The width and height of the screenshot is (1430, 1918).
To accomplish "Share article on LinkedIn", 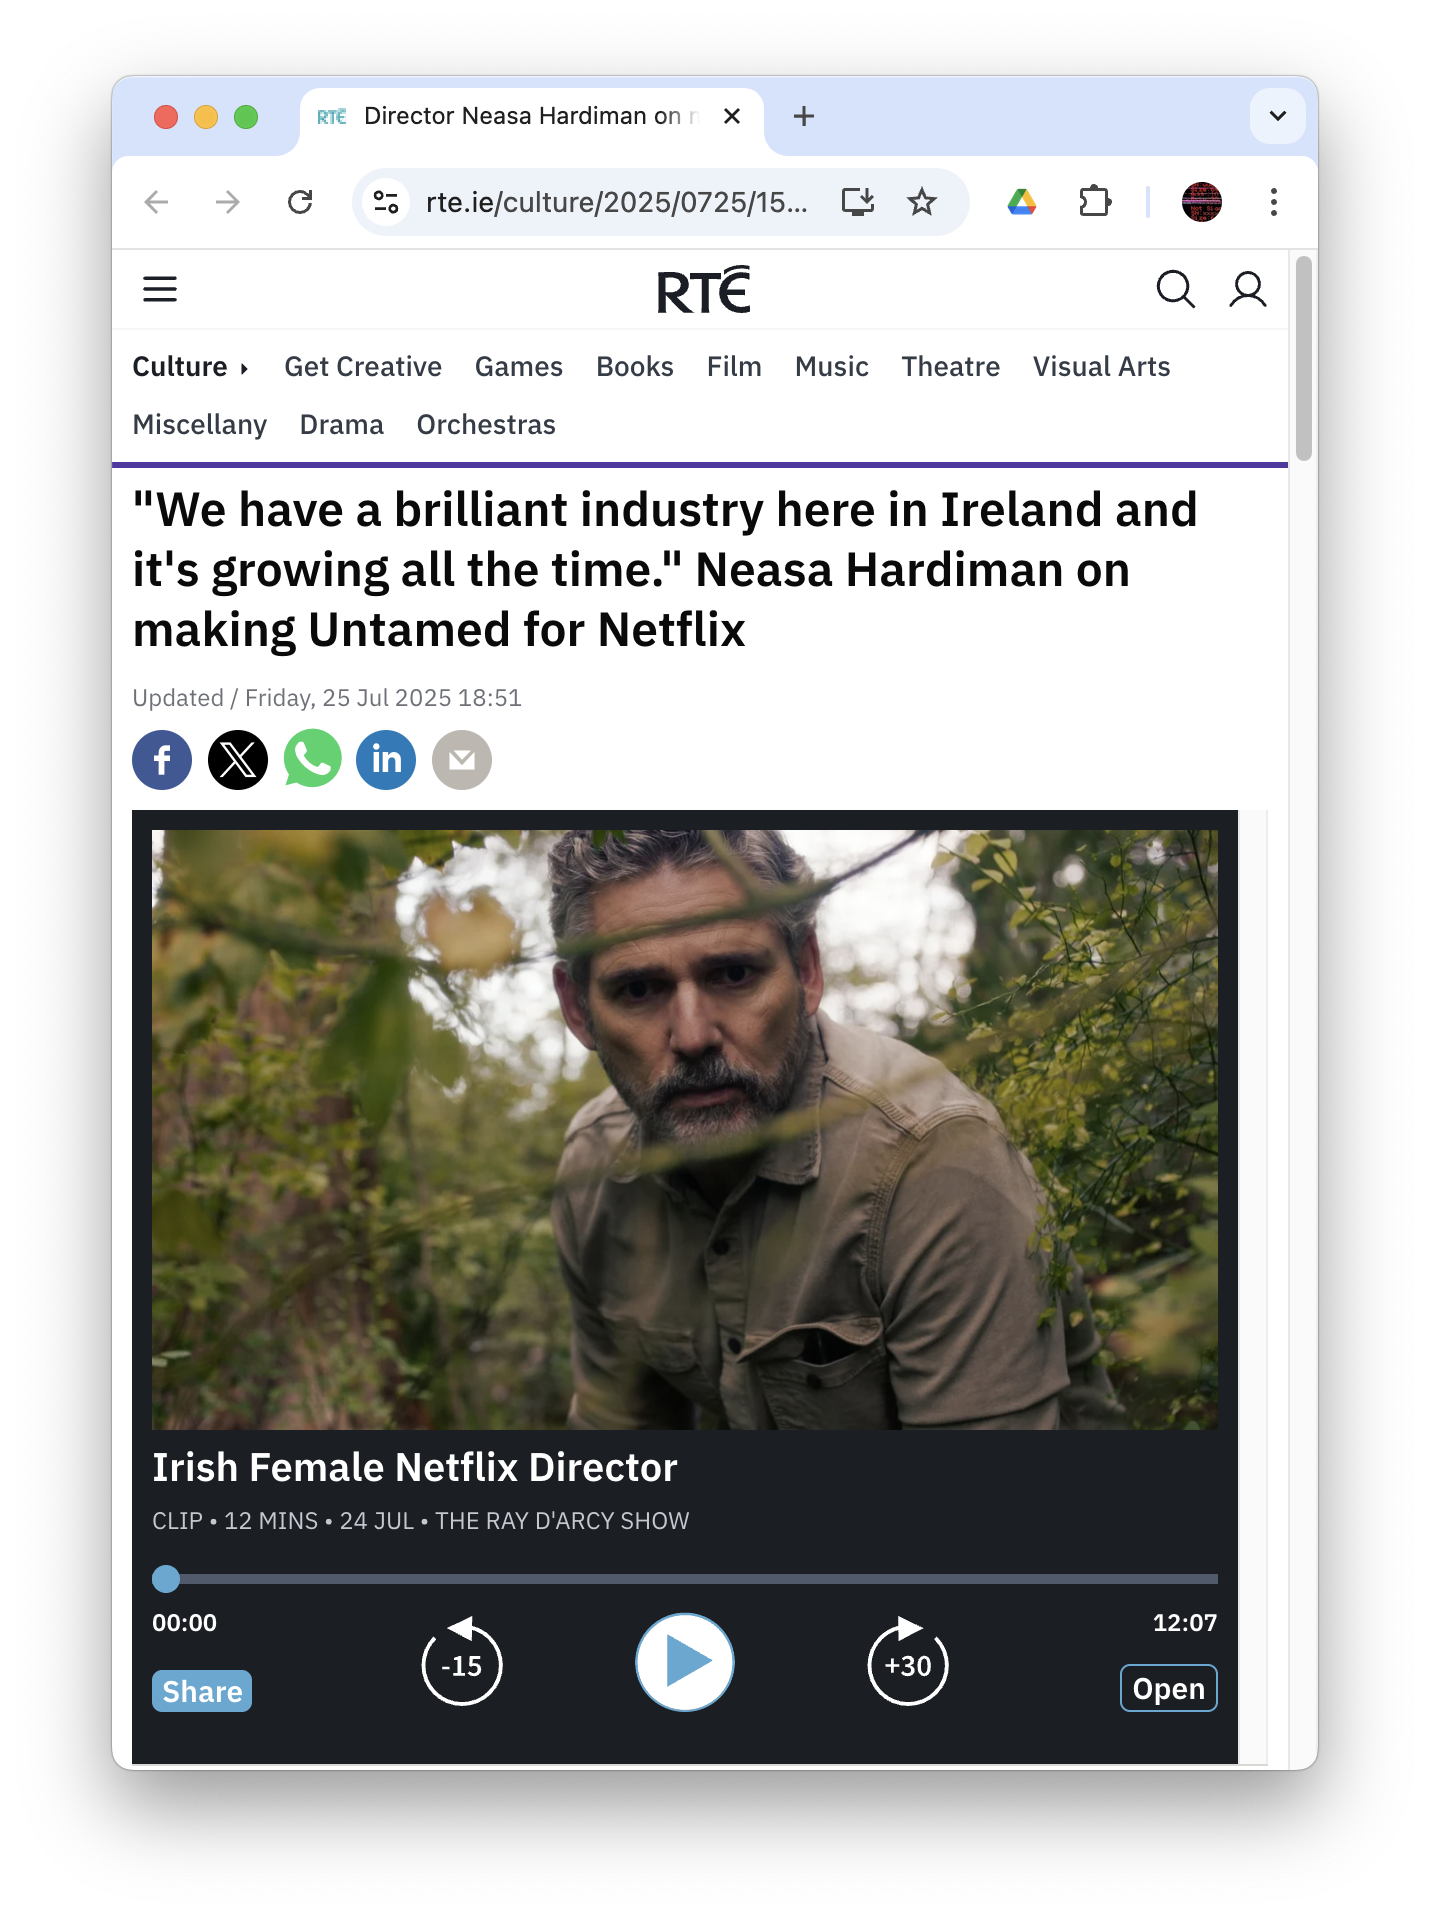I will (386, 760).
